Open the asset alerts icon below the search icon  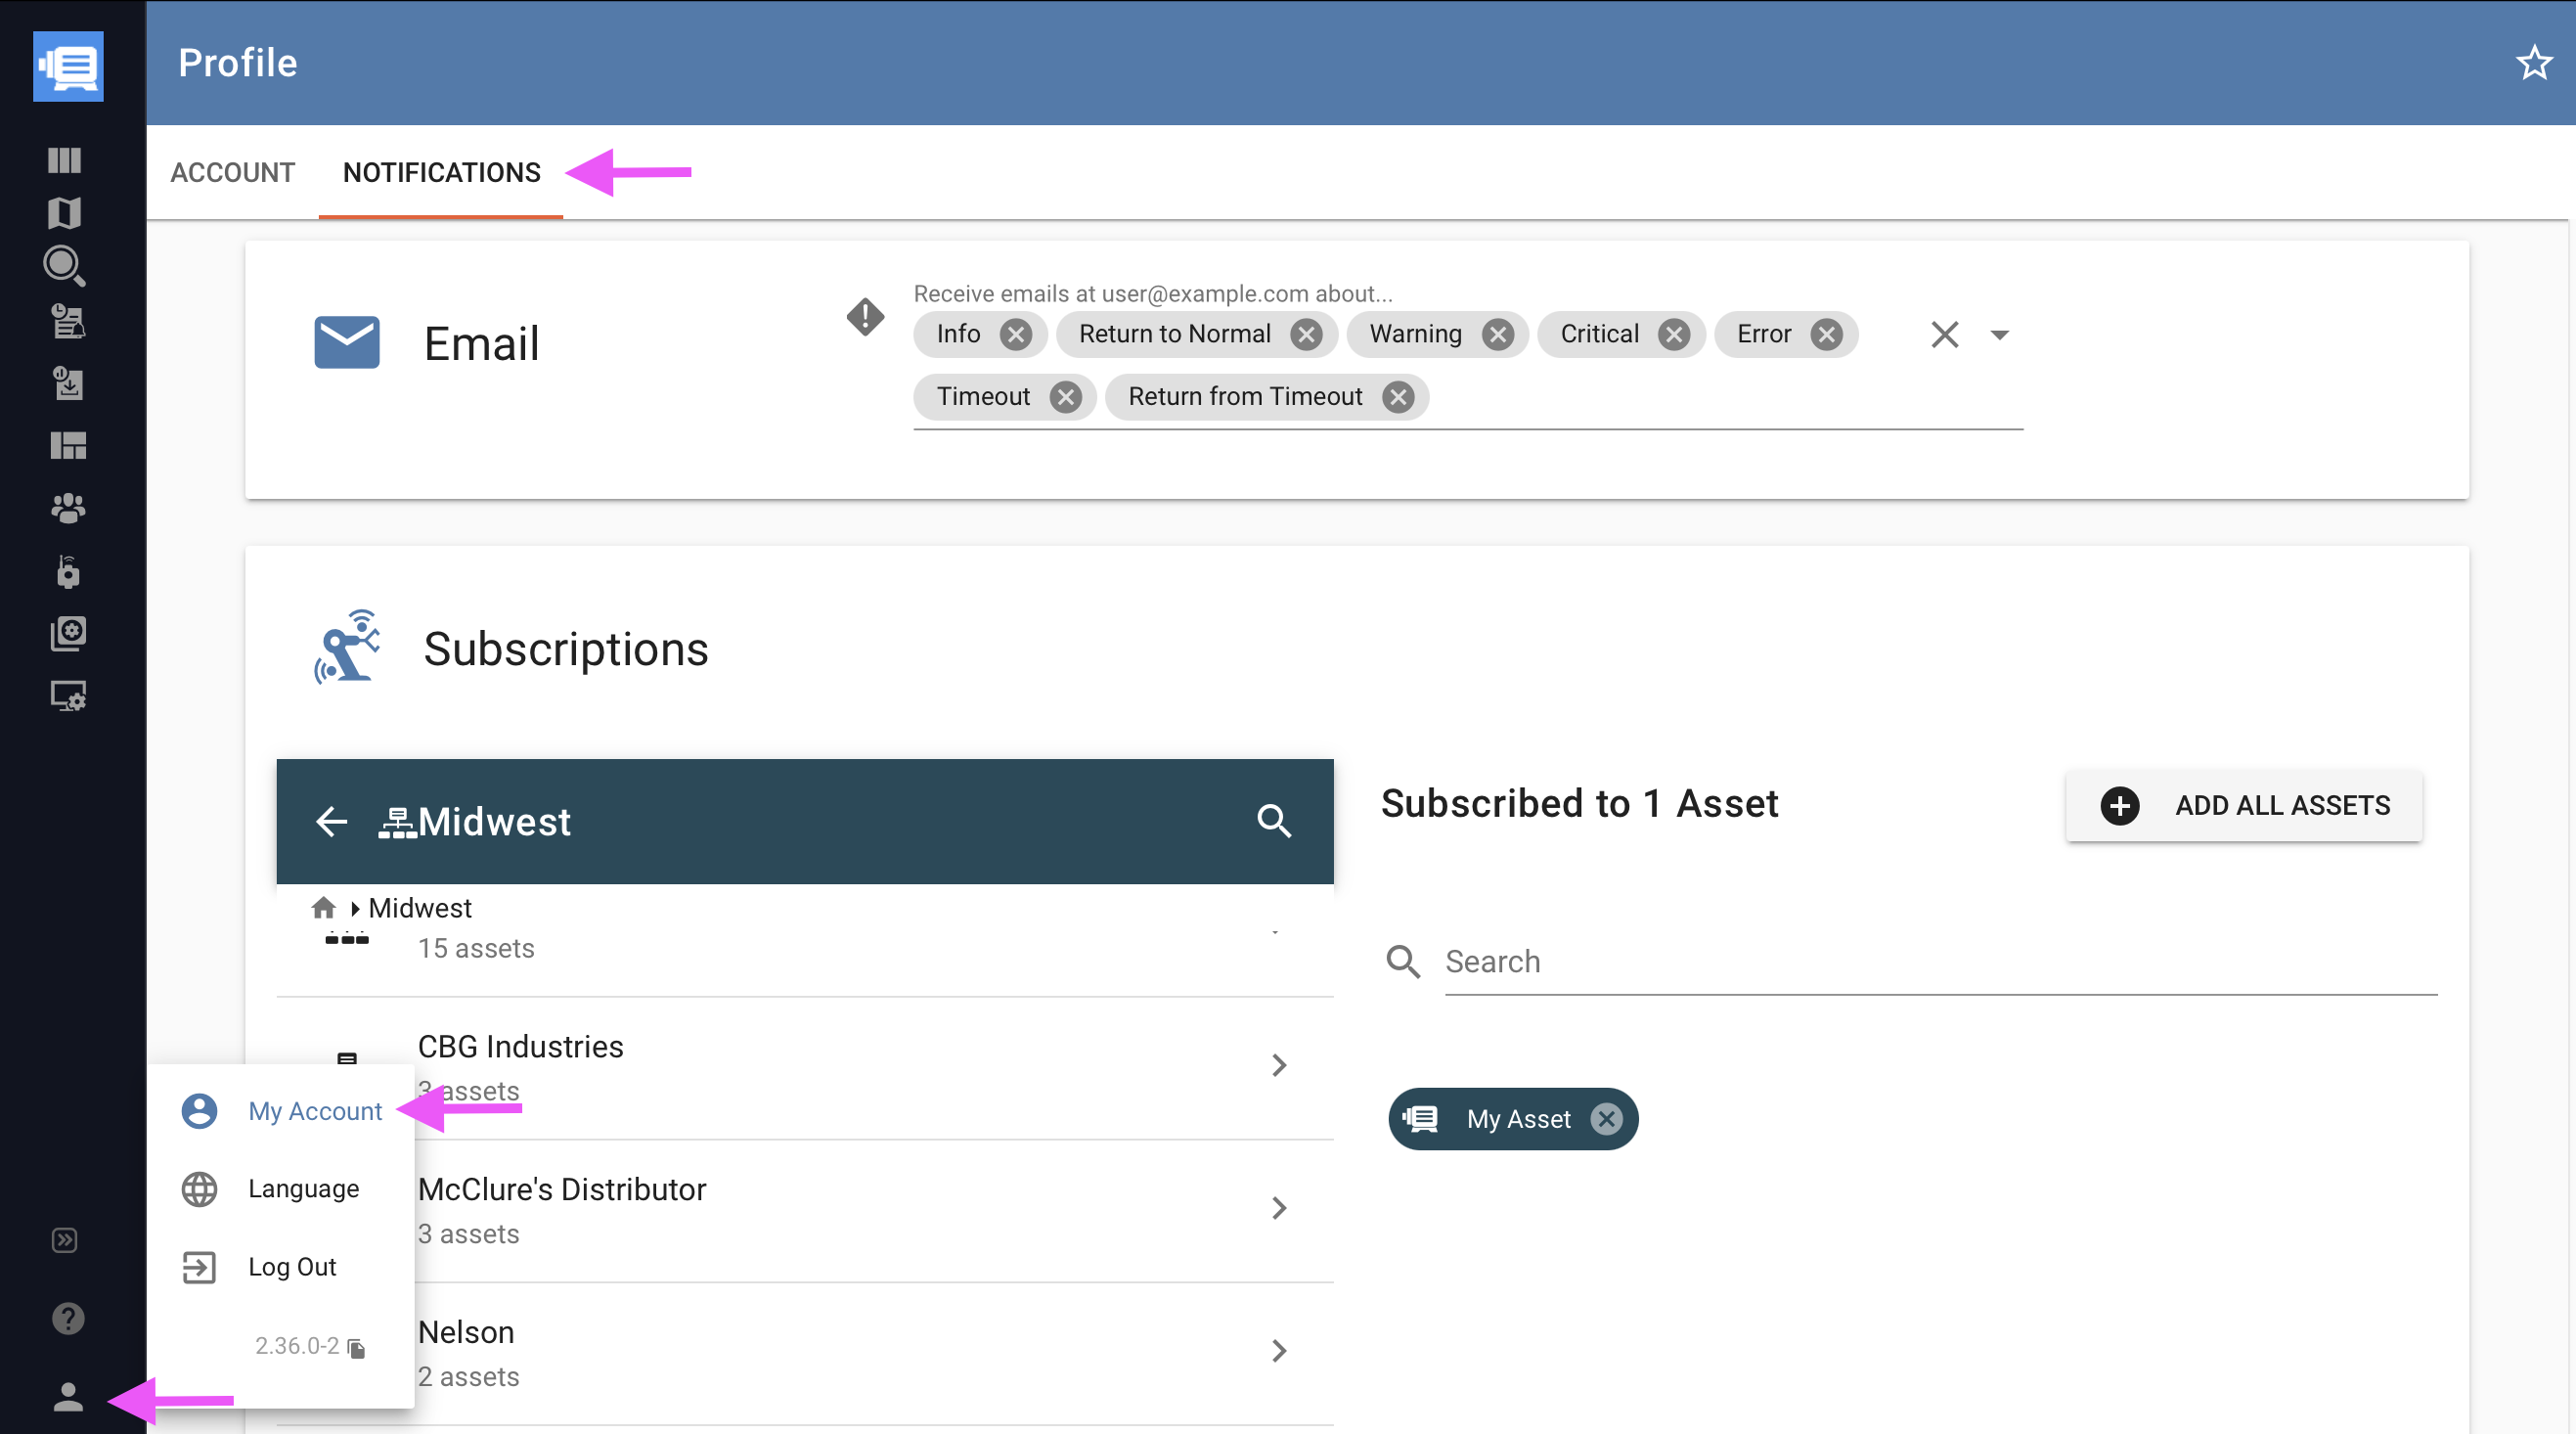point(68,321)
